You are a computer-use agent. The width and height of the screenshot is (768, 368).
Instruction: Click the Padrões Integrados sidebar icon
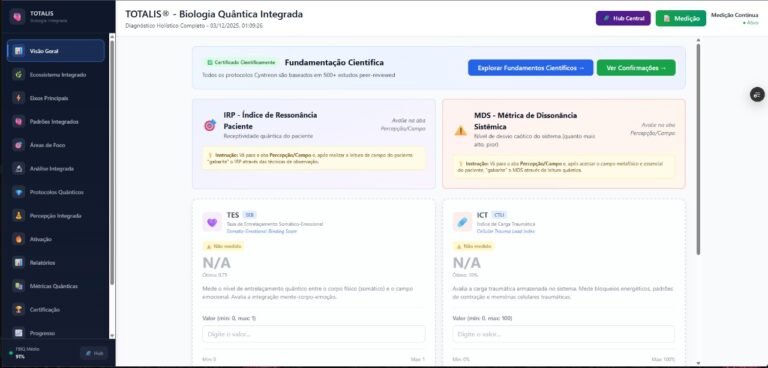click(19, 122)
